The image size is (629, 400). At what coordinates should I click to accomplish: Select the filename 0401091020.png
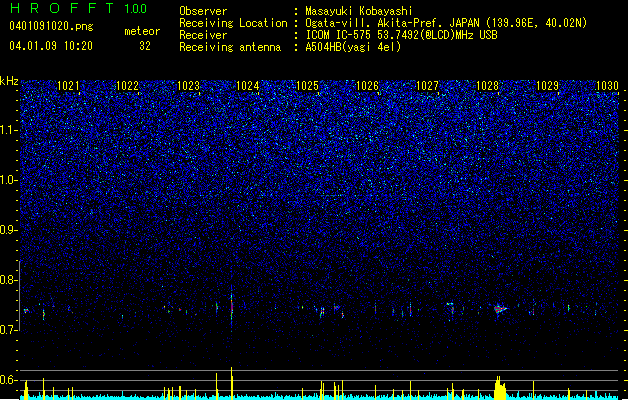[x=51, y=26]
